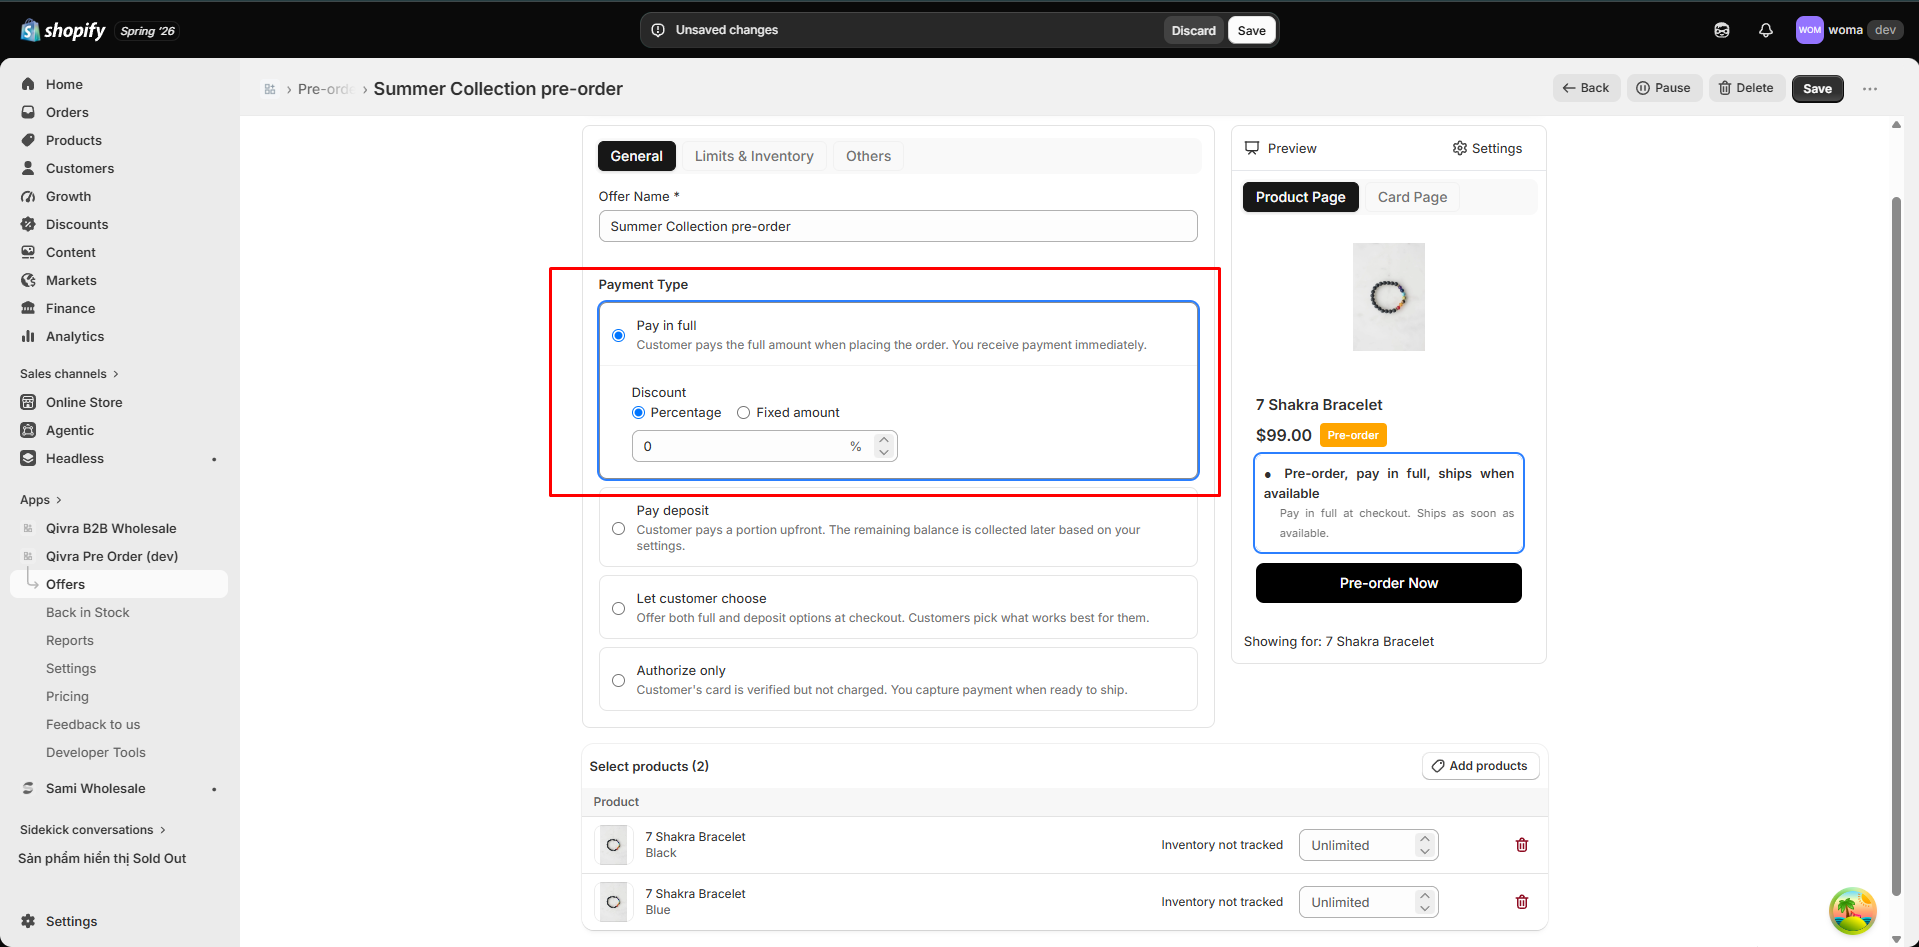Open Offers in the sidebar
This screenshot has width=1919, height=947.
pos(119,584)
